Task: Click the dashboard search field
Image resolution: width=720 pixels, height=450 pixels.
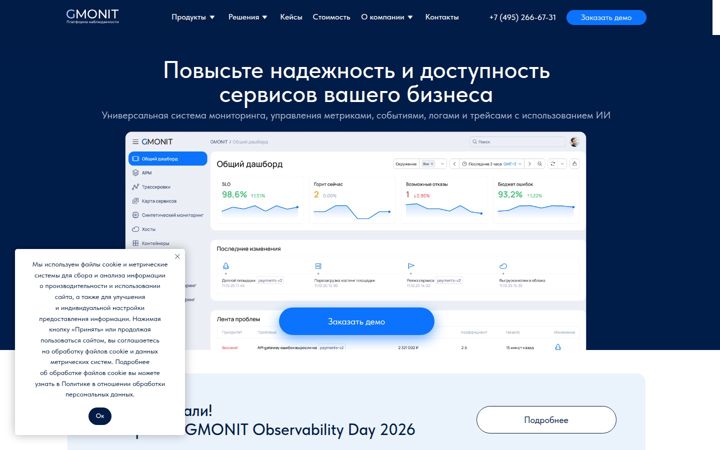Action: 517,141
